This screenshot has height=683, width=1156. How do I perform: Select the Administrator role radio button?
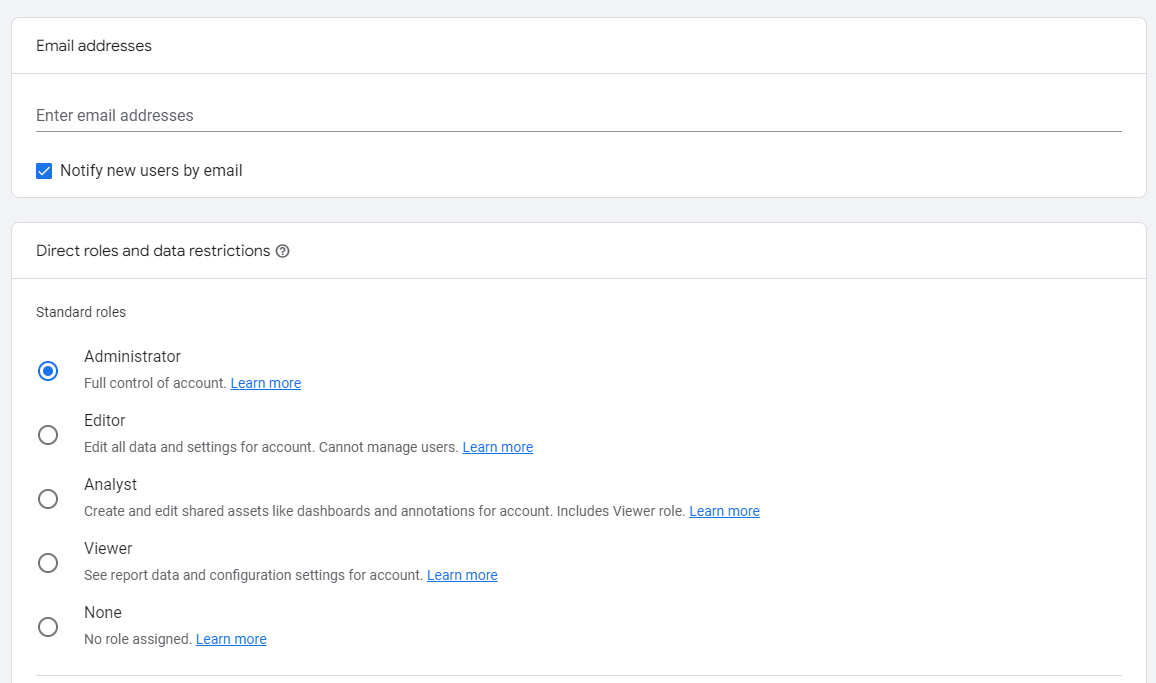coord(48,371)
